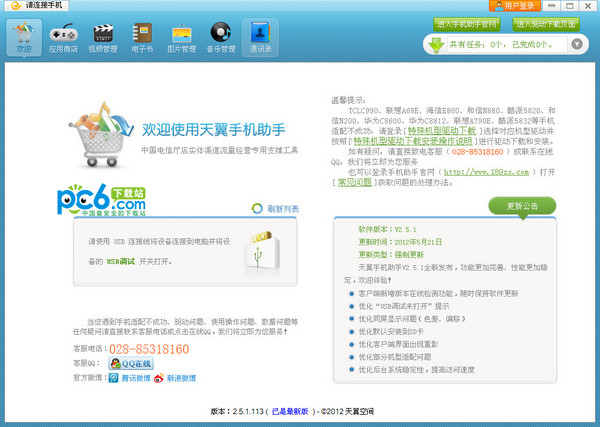Click the USB调试 highlighted text

pyautogui.click(x=121, y=261)
